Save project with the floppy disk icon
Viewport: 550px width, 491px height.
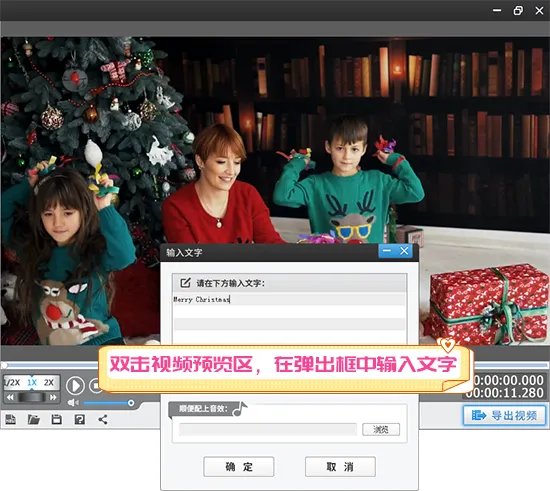coord(56,419)
